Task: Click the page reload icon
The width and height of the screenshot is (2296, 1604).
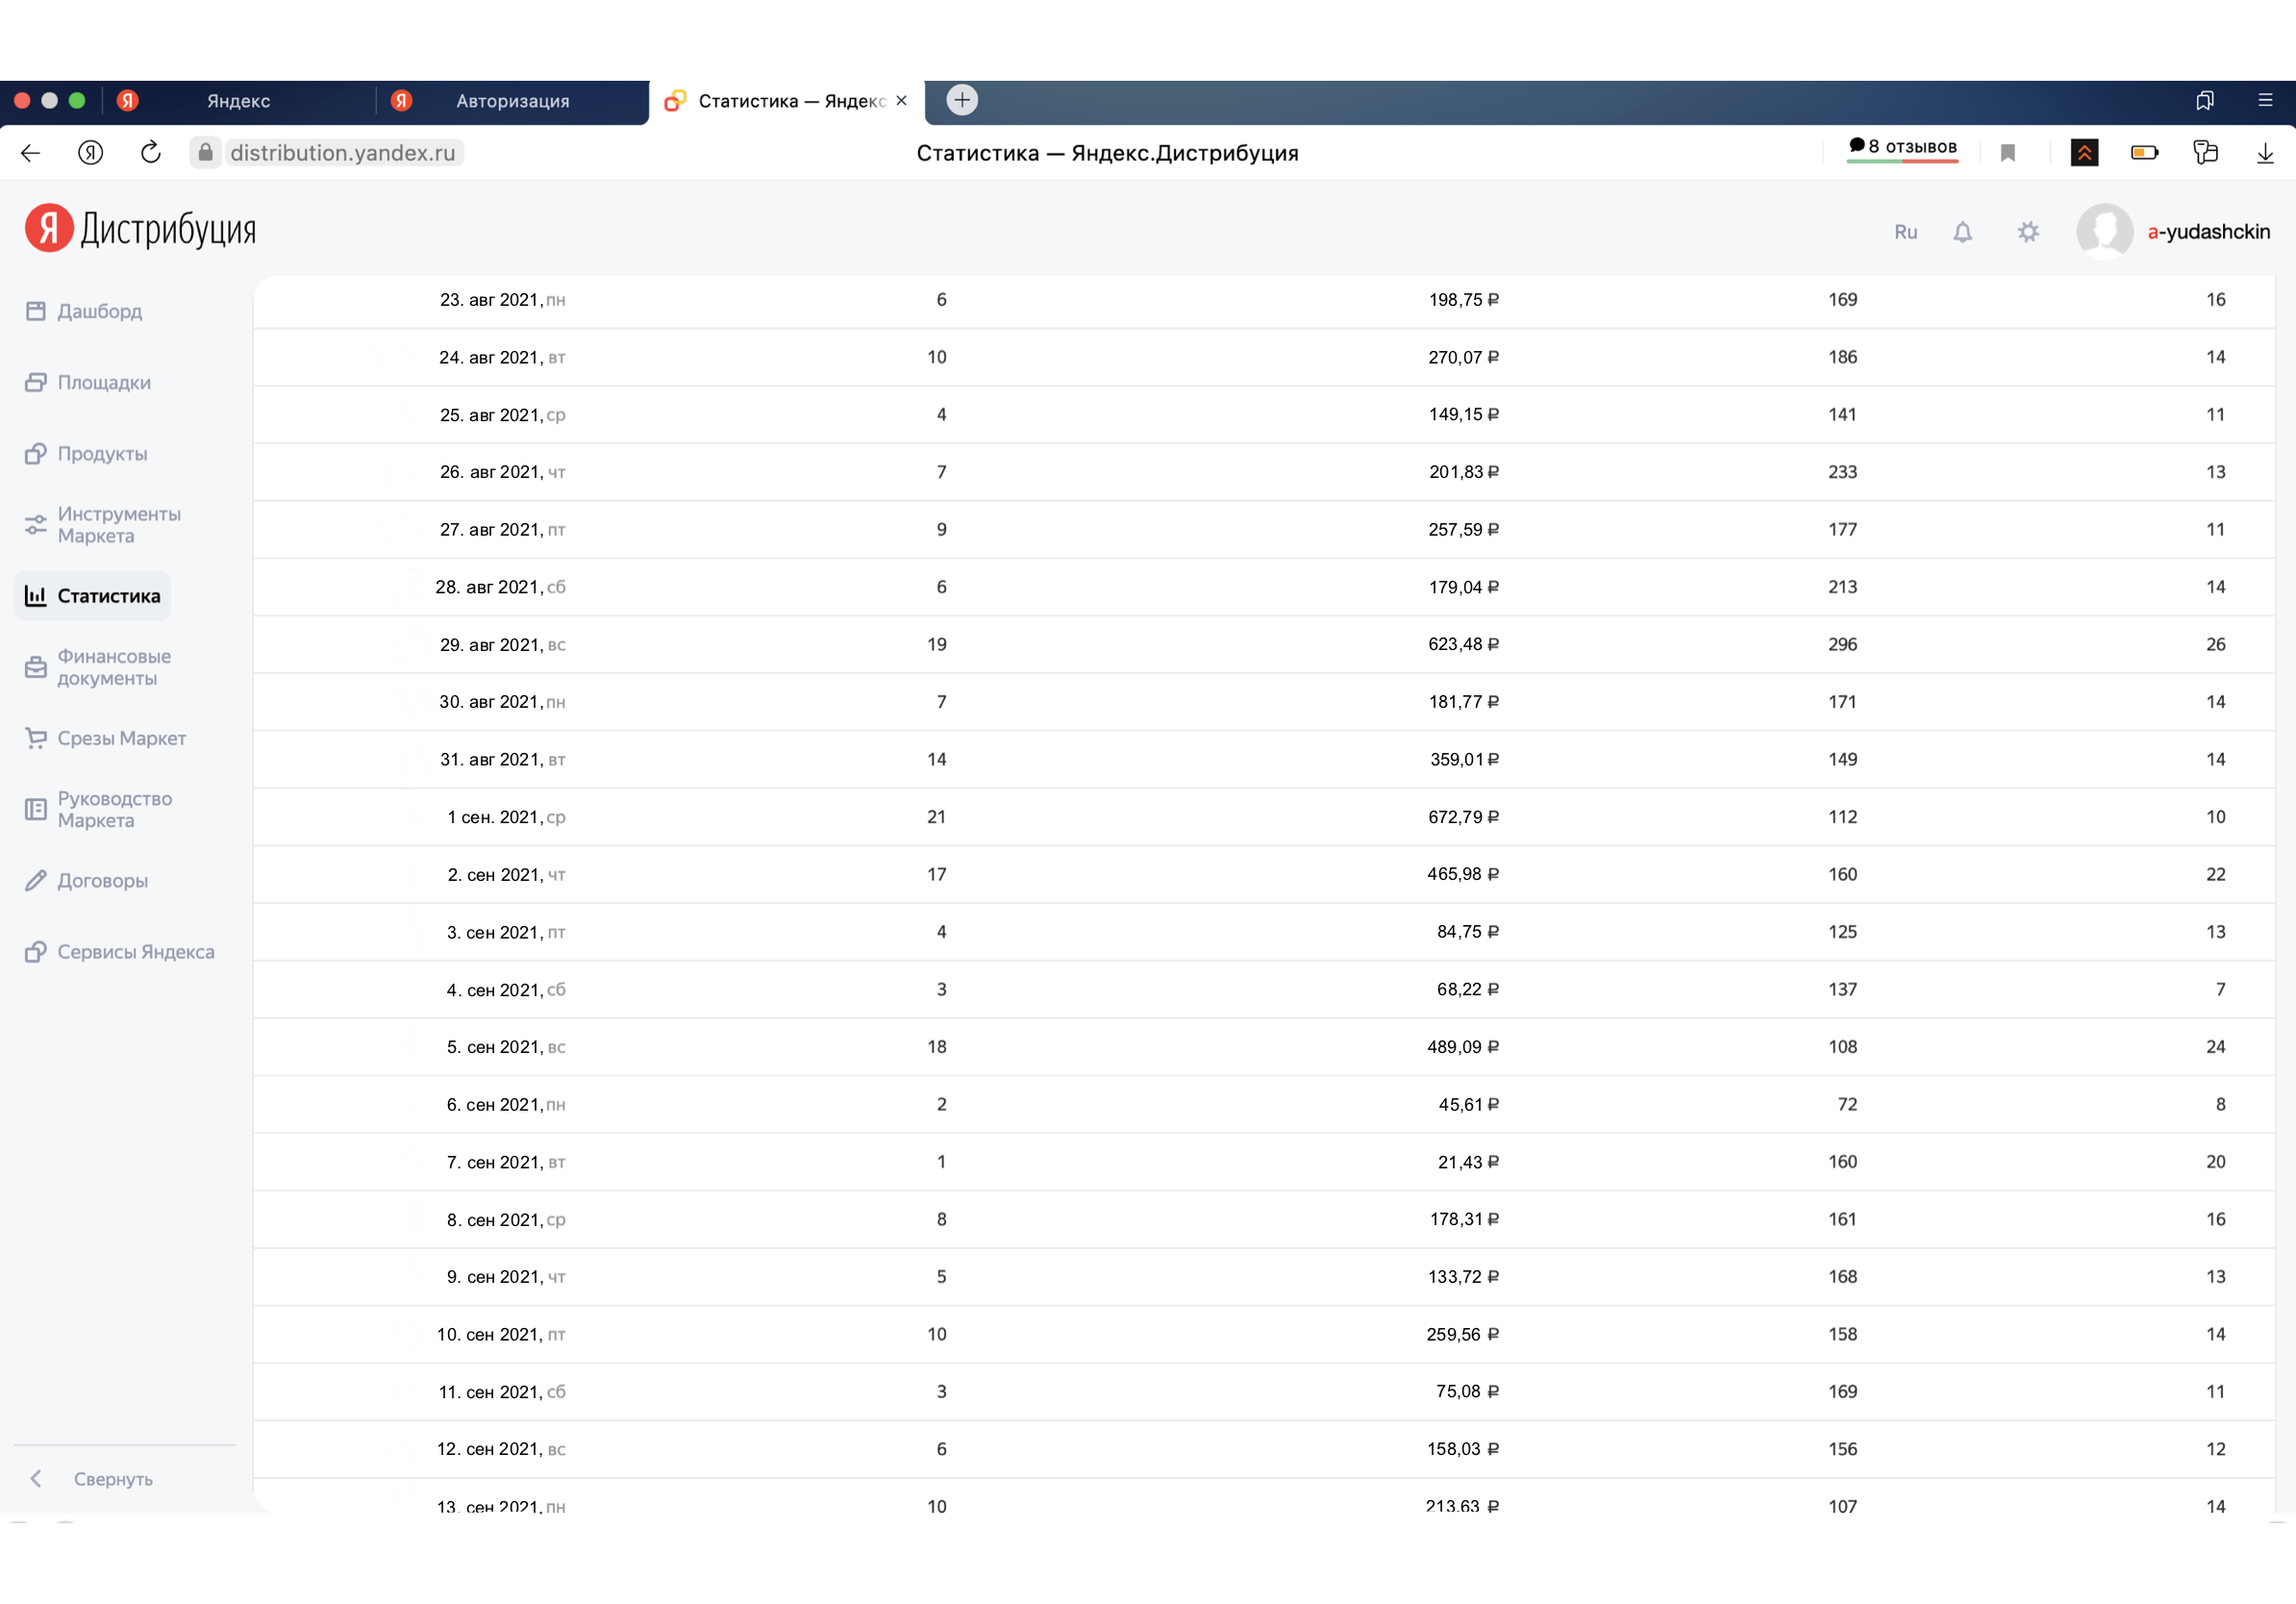Action: (151, 153)
